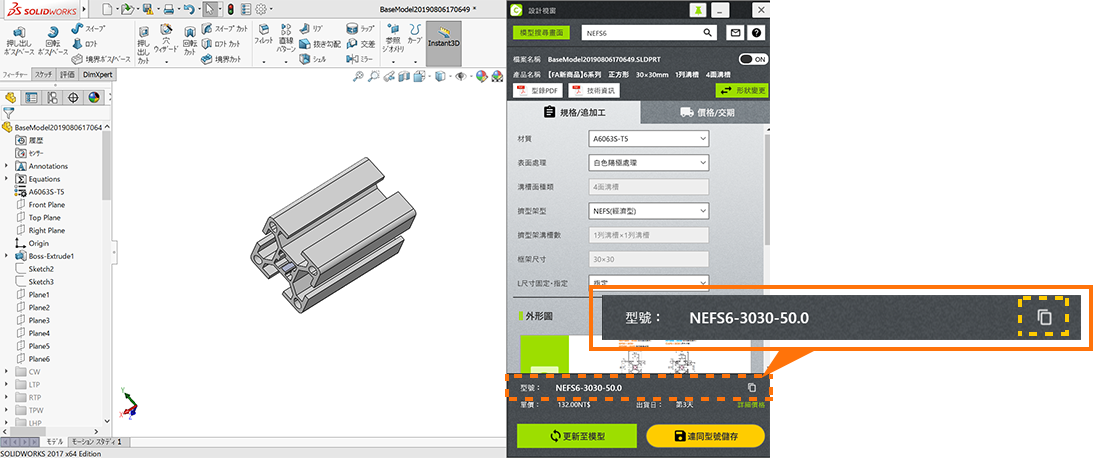Select the Extruded Boss/Base tool
1093x458 pixels.
click(20, 41)
